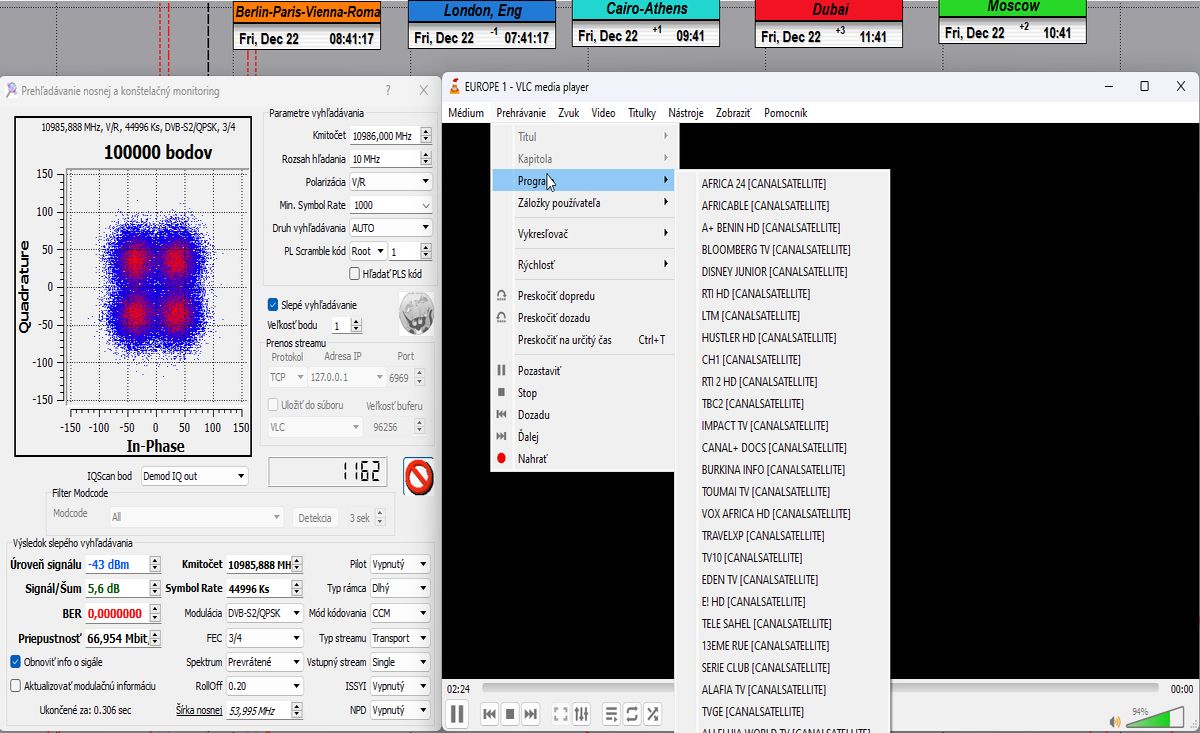This screenshot has width=1200, height=733.
Task: Open VLC extended settings equalizer icon
Action: coord(582,713)
